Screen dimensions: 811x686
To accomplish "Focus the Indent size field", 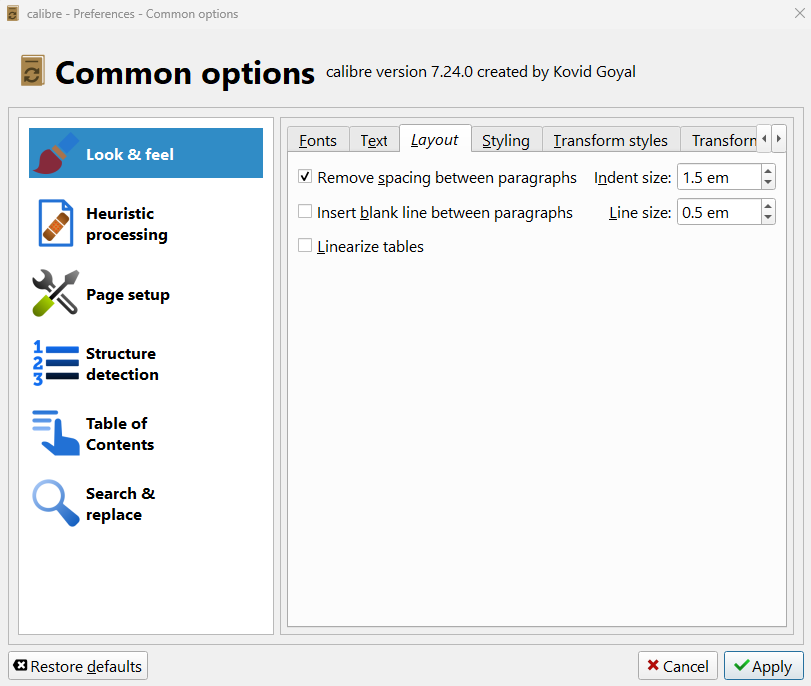I will click(x=719, y=177).
